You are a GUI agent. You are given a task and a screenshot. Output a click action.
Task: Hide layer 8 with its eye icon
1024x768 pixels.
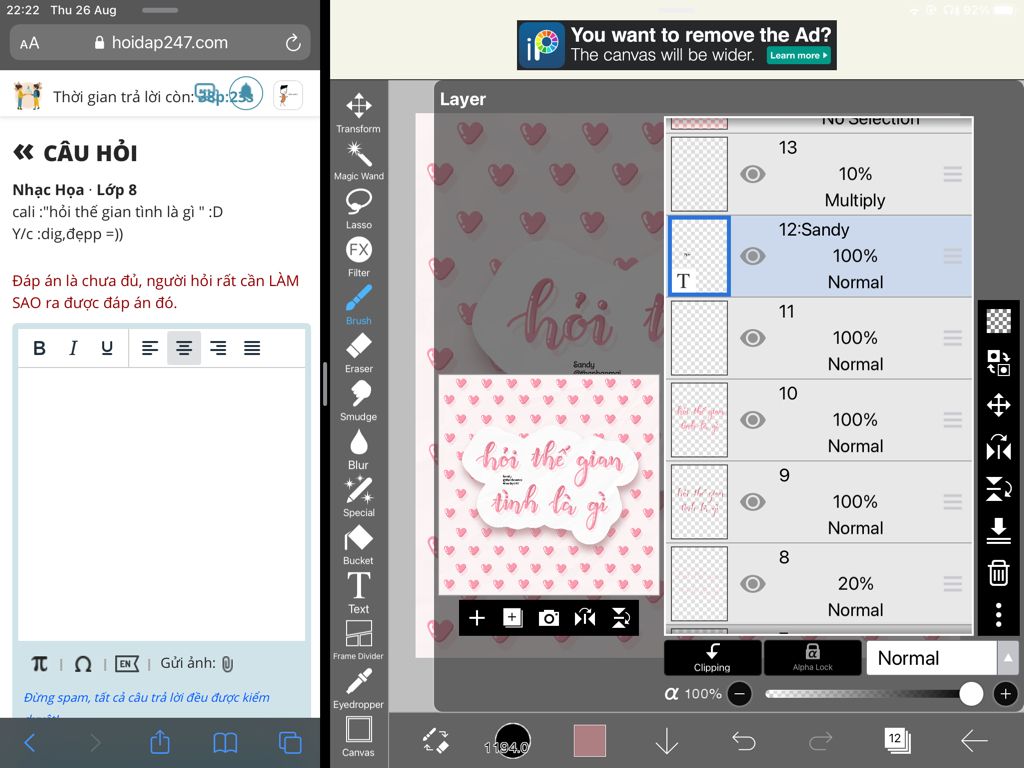pyautogui.click(x=752, y=584)
